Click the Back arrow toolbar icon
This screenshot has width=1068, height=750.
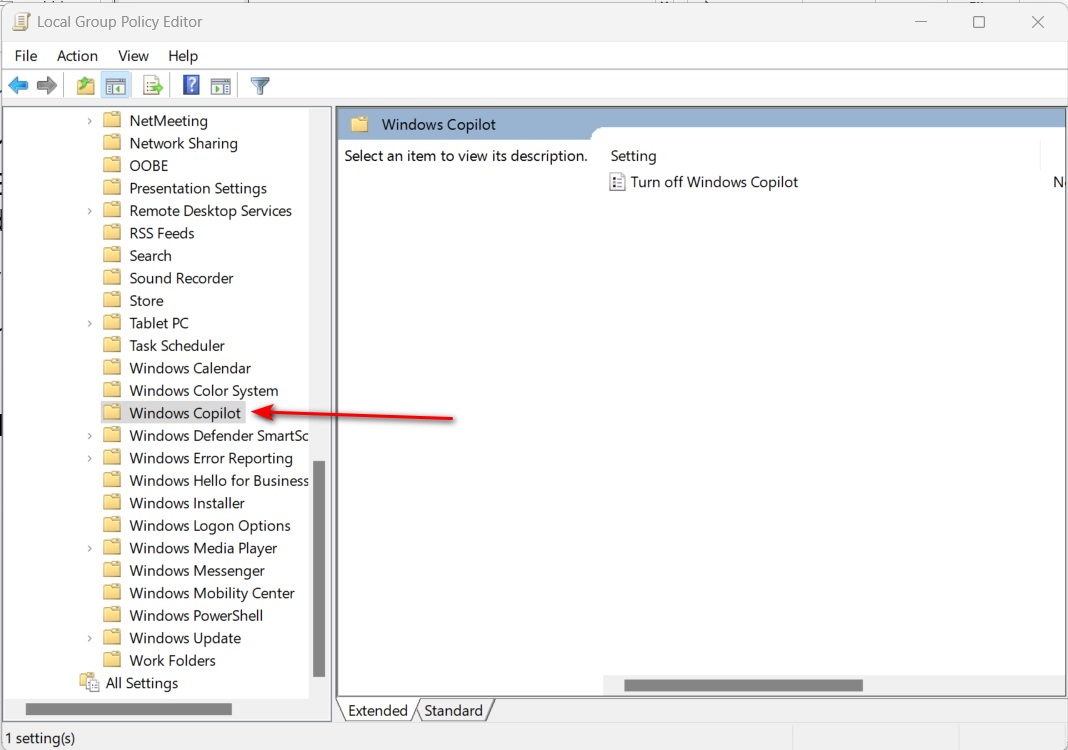(18, 86)
